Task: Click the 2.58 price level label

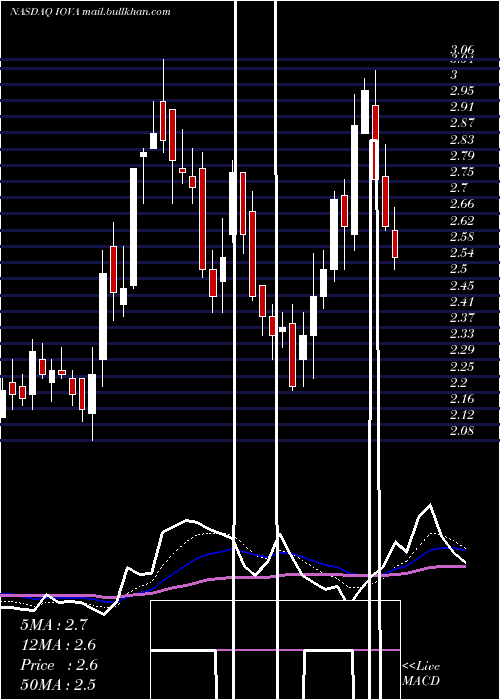Action: pos(462,236)
